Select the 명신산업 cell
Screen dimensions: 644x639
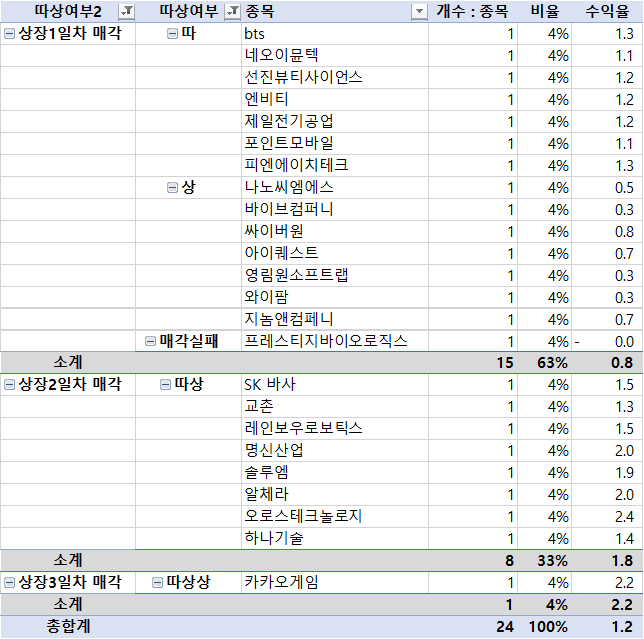click(335, 451)
